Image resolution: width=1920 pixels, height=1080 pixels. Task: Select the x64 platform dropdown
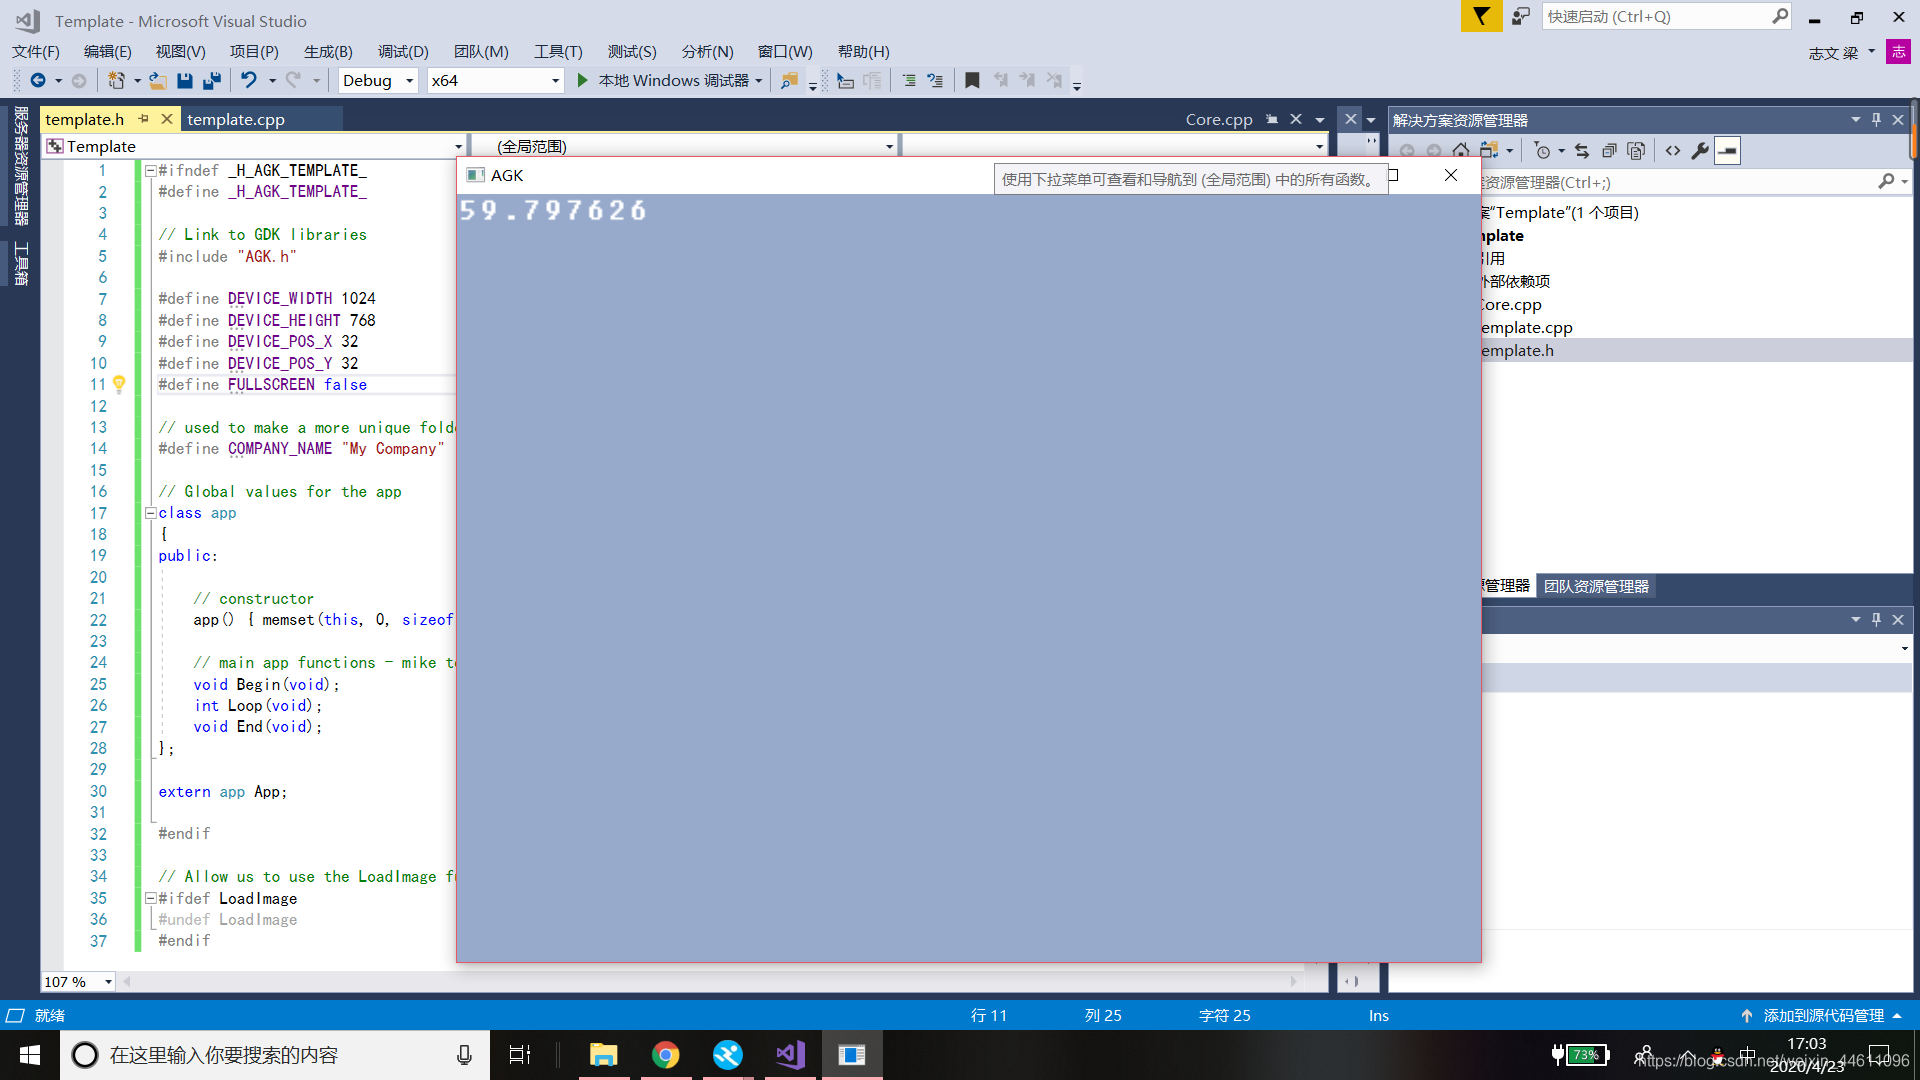(495, 80)
